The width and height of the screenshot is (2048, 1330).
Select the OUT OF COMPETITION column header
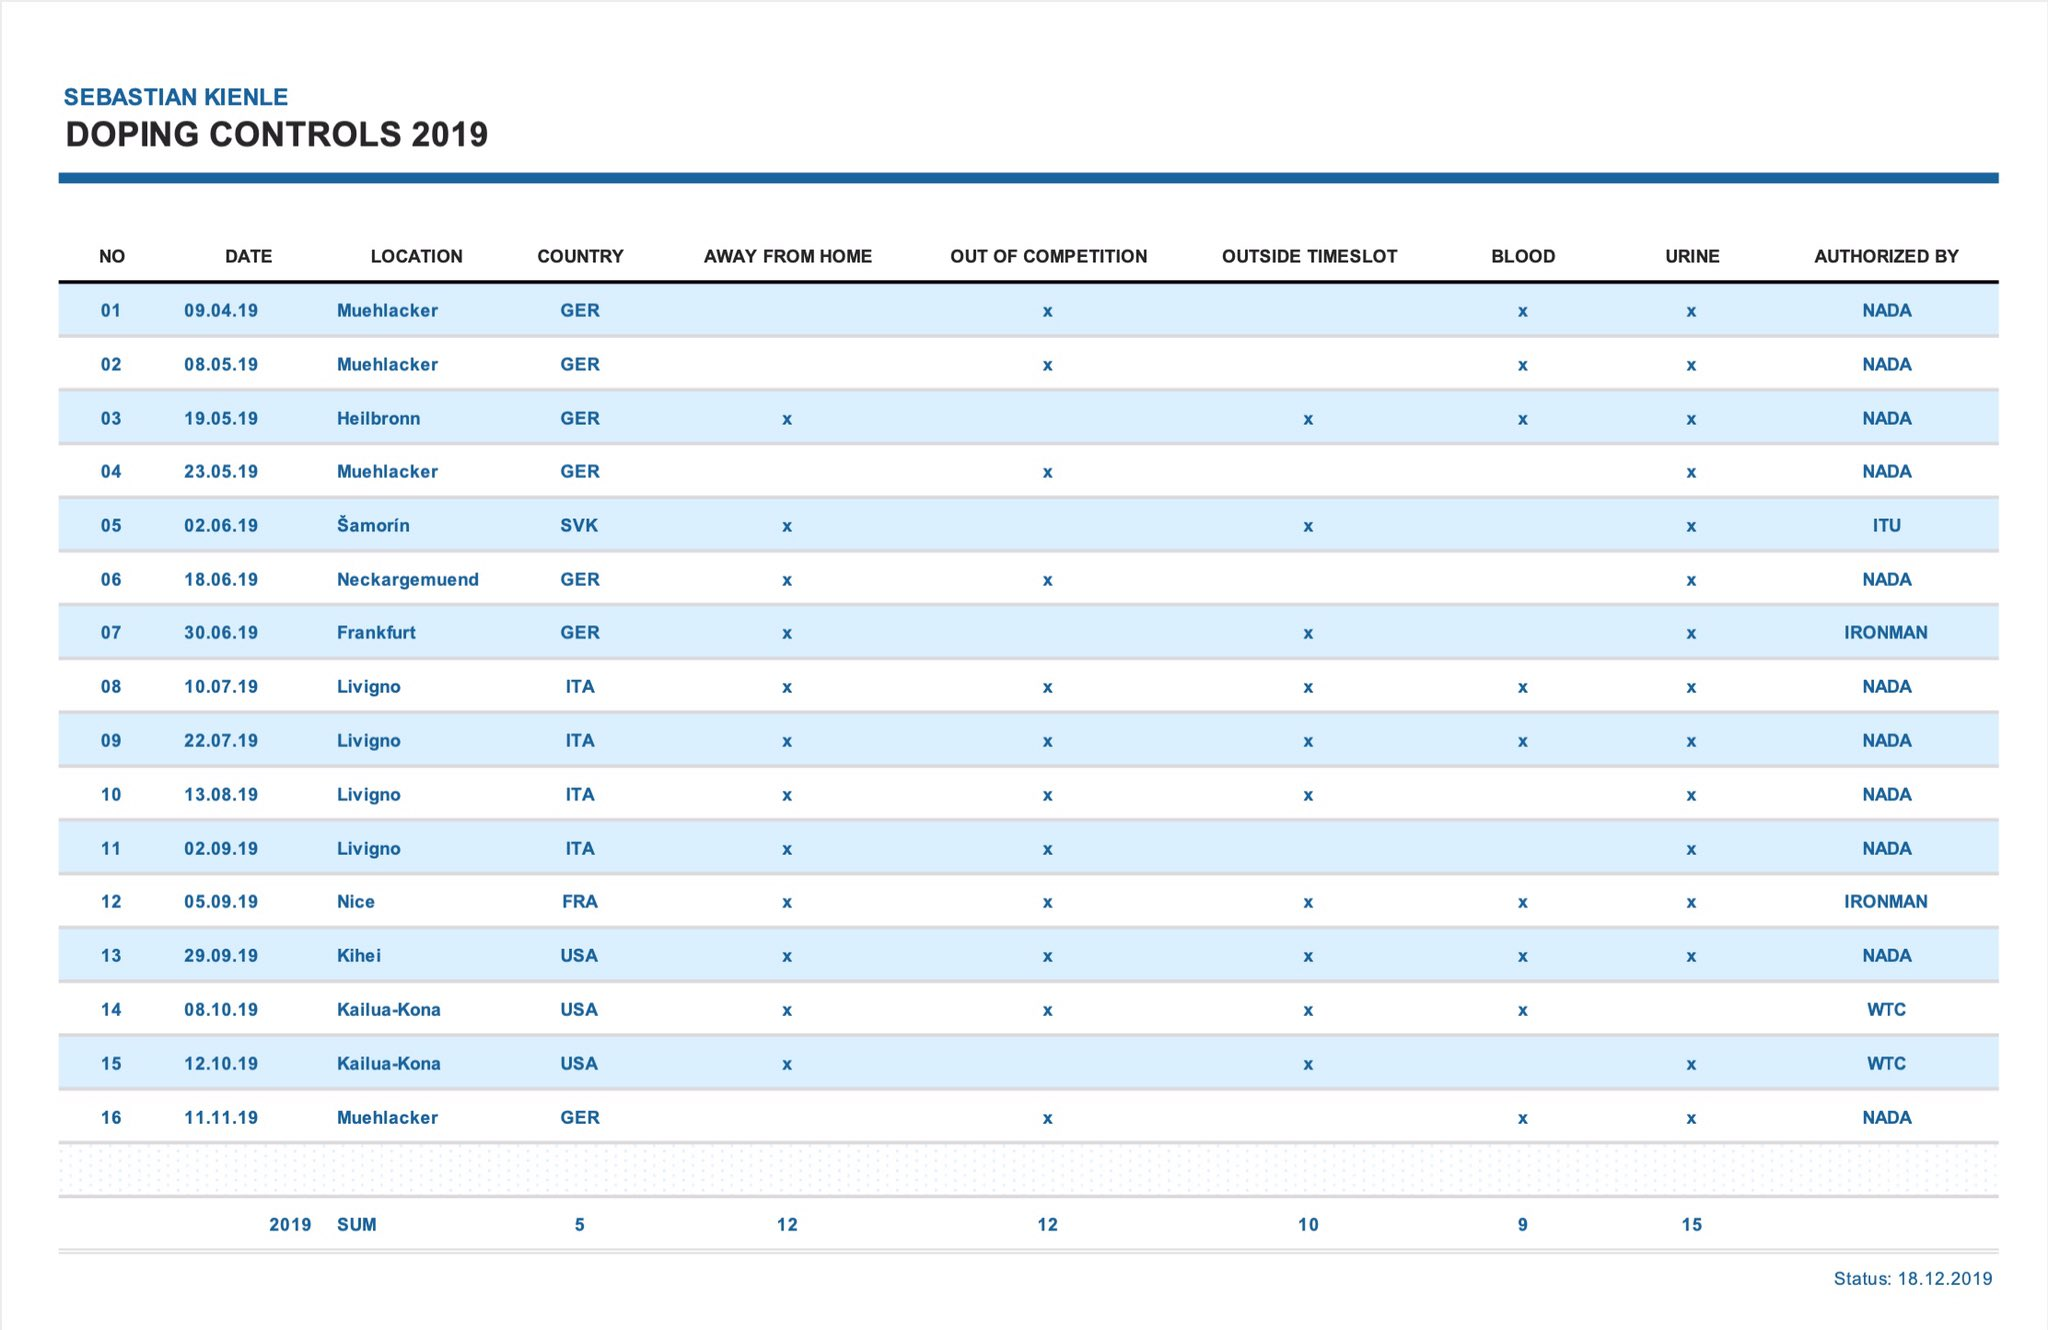tap(1048, 256)
